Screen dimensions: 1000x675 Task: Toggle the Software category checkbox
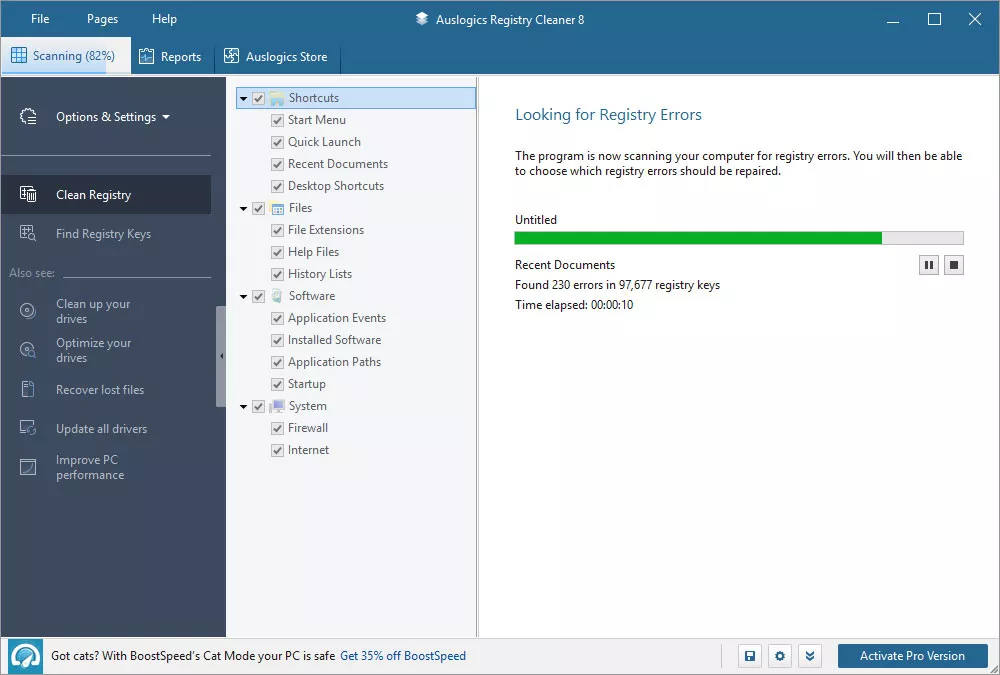point(258,296)
